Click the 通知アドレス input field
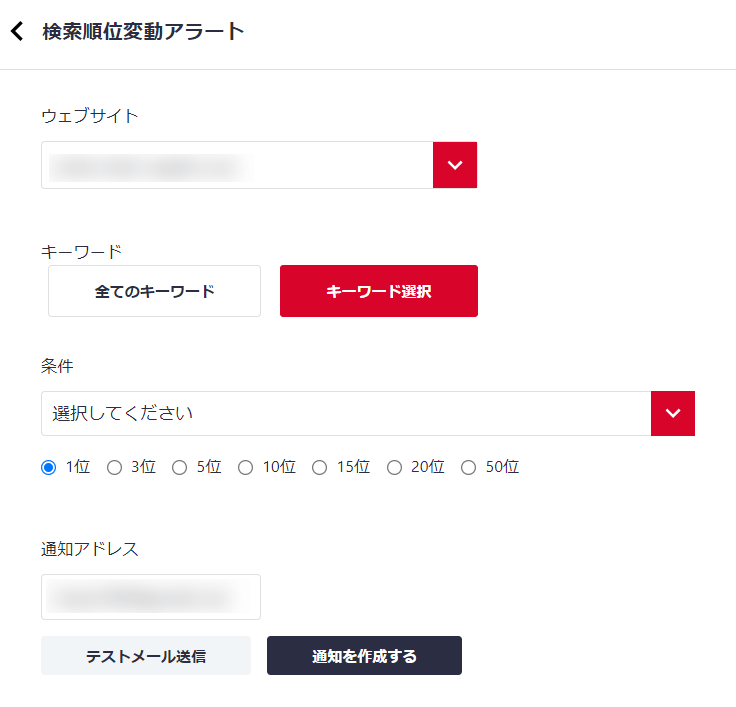The height and width of the screenshot is (707, 736). pyautogui.click(x=151, y=597)
